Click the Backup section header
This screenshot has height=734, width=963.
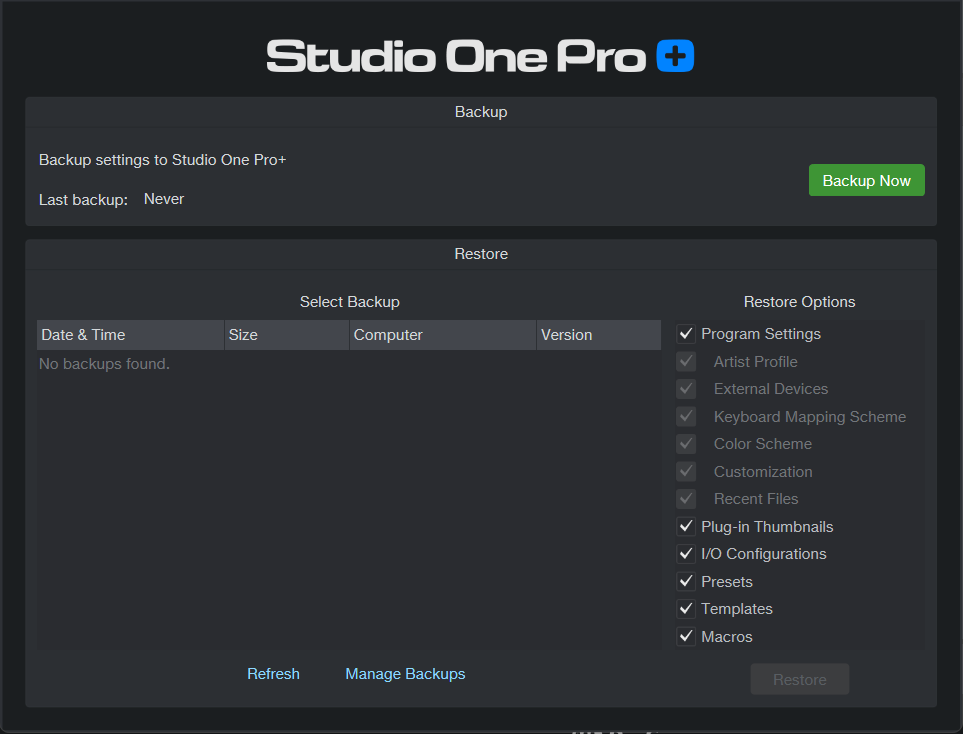[481, 112]
